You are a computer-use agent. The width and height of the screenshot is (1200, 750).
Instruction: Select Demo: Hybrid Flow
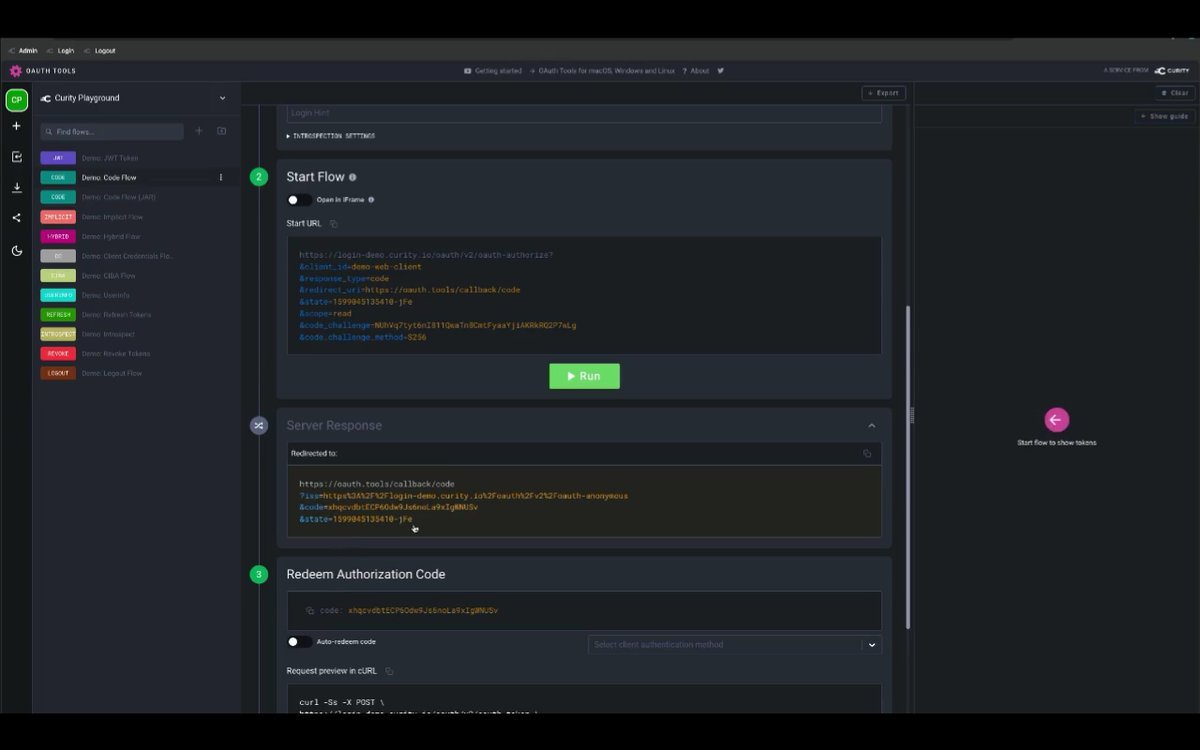click(x=110, y=237)
